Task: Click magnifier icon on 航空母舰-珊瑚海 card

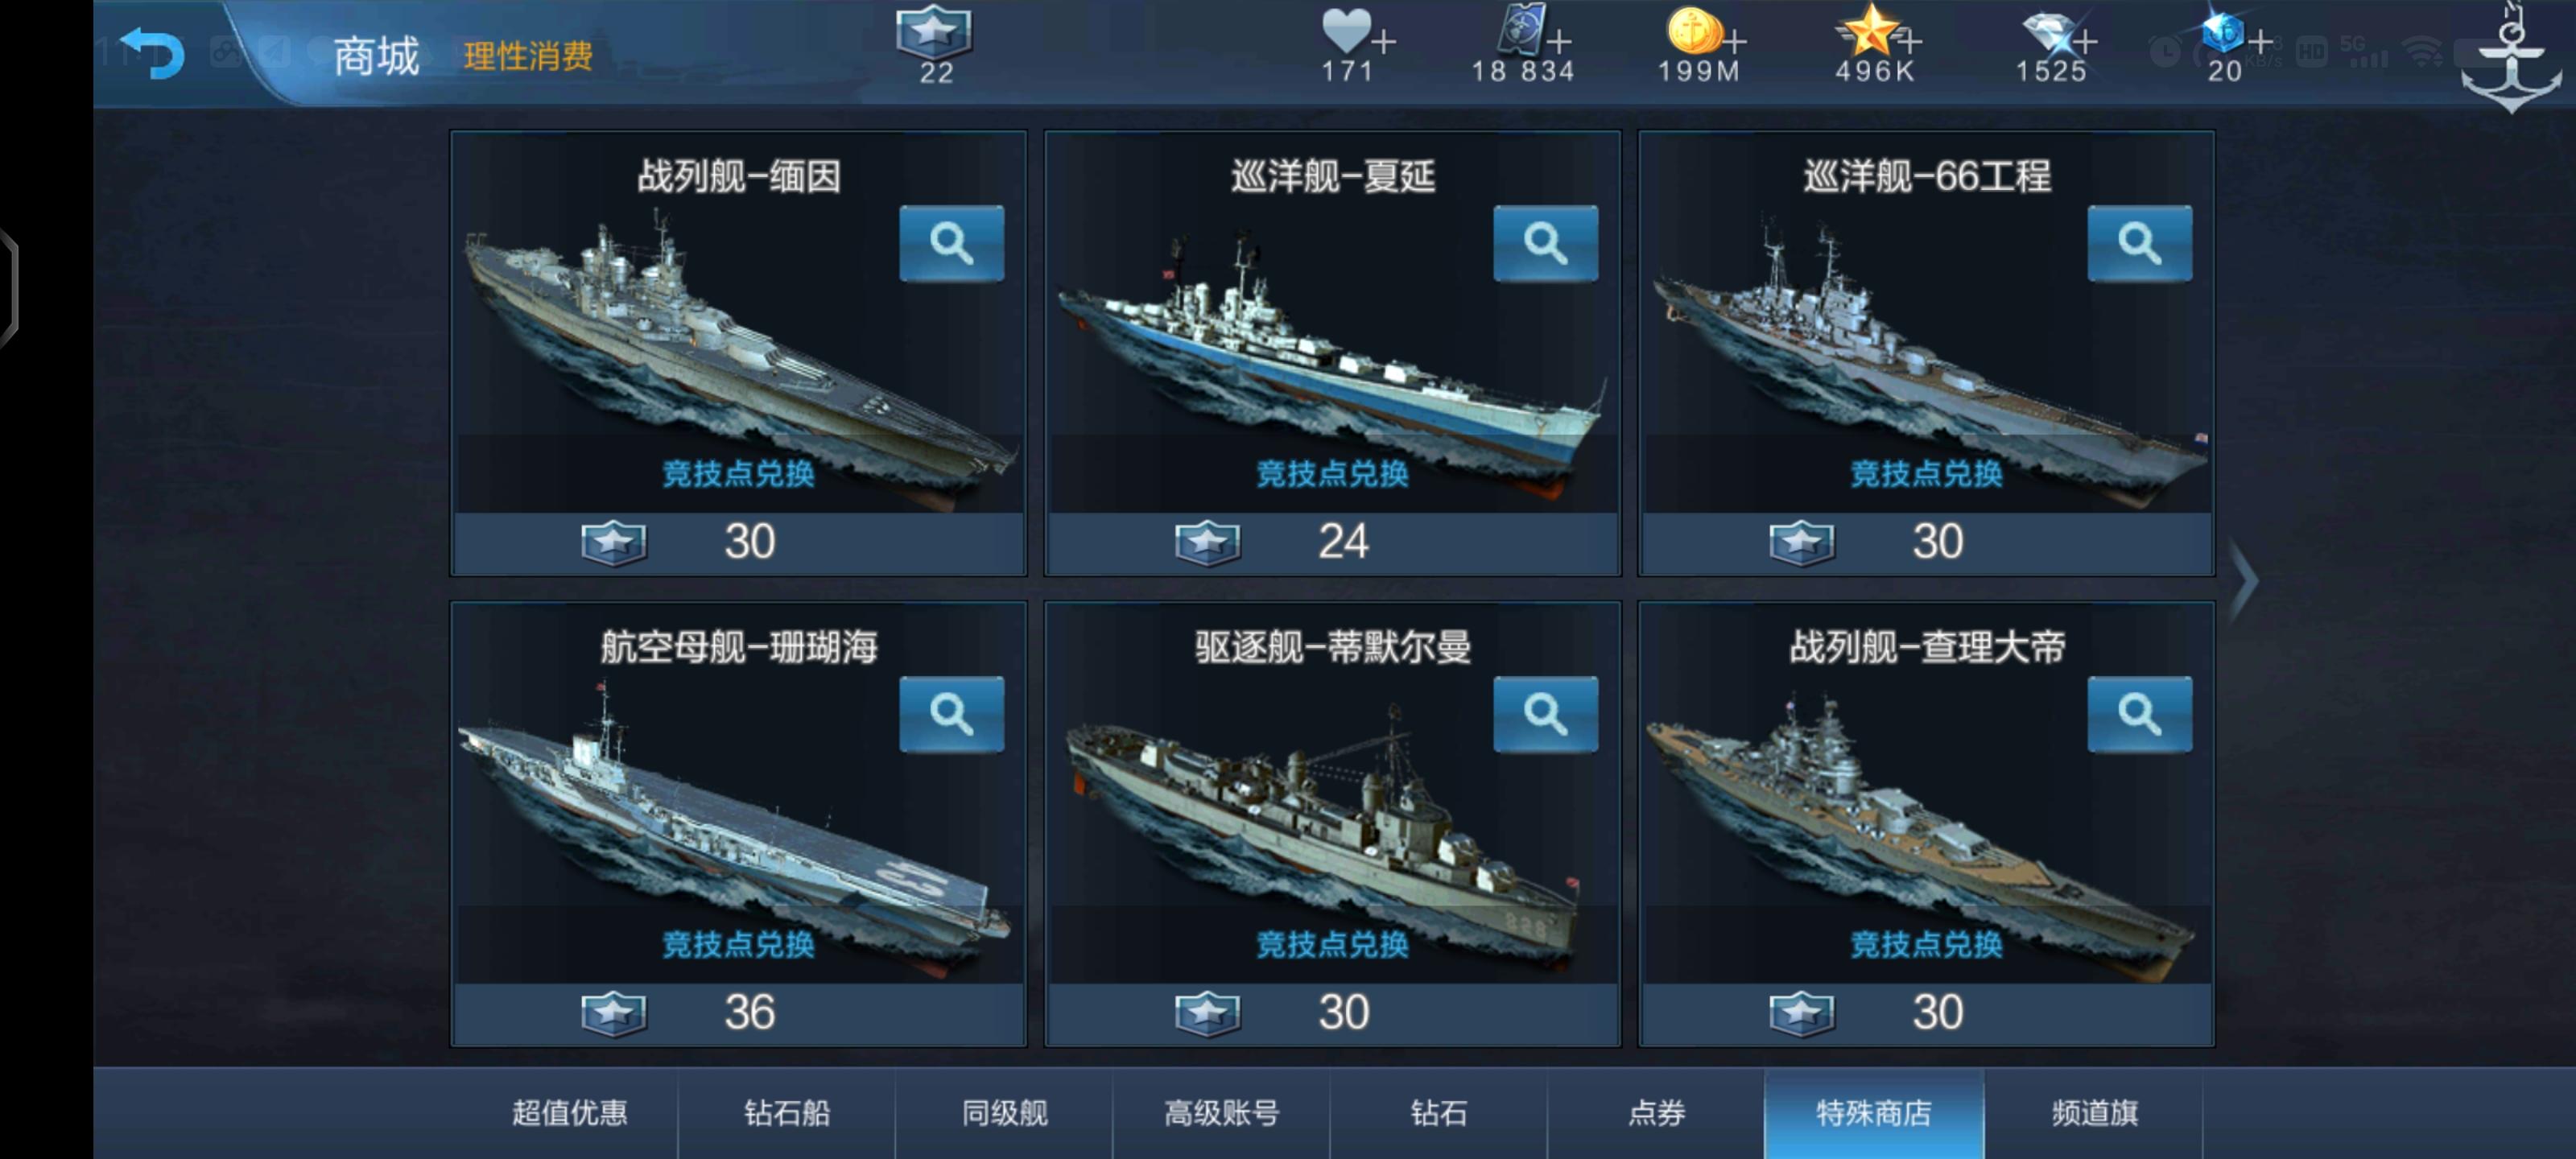Action: tap(951, 714)
